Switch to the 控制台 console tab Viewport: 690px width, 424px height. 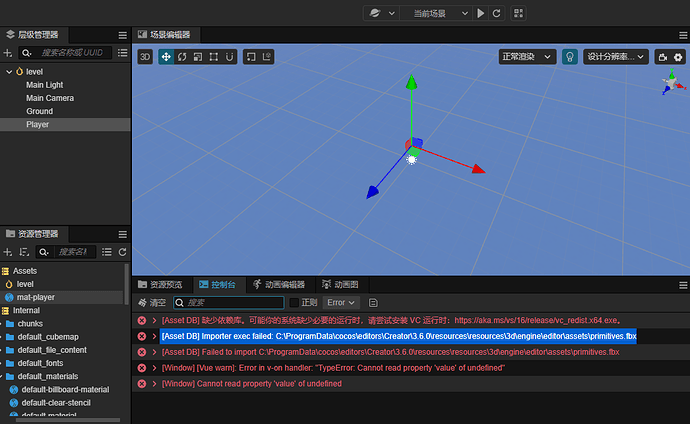point(217,285)
